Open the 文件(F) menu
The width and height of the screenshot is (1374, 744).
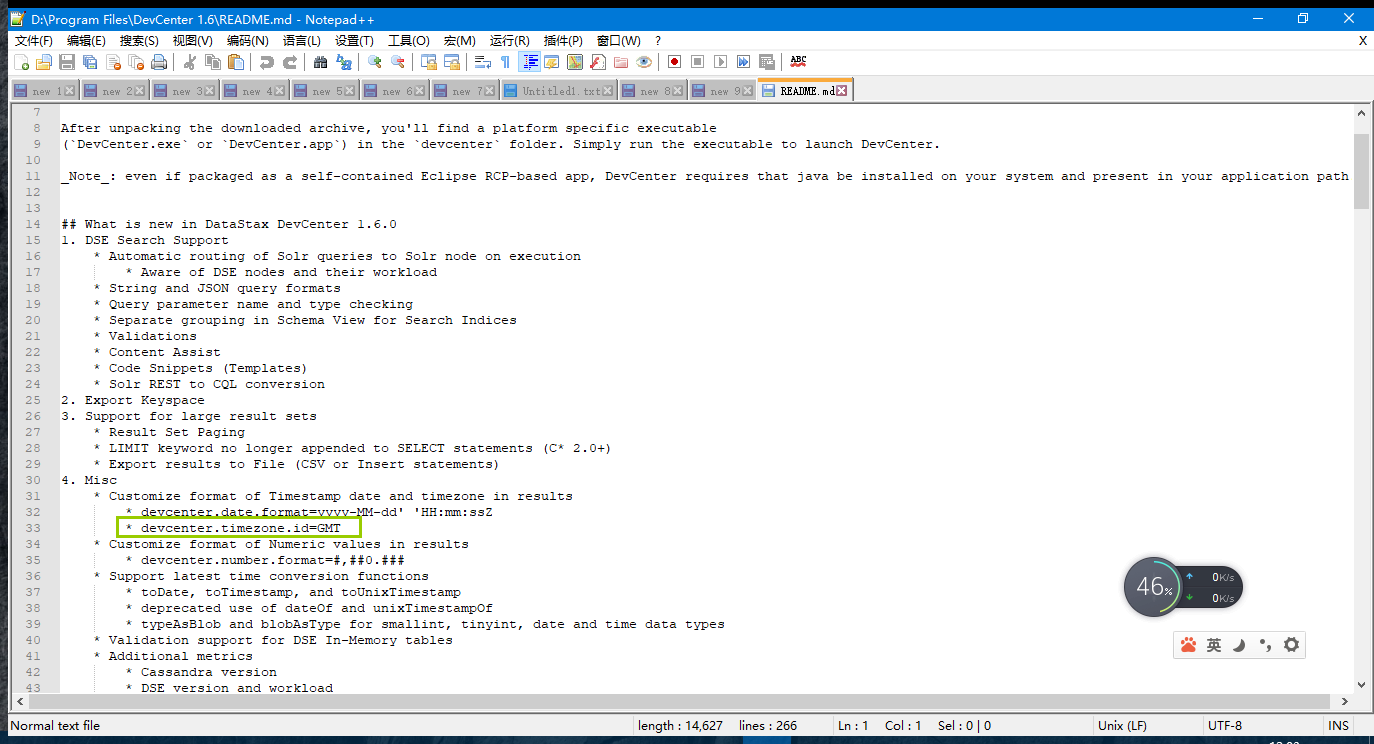[34, 40]
